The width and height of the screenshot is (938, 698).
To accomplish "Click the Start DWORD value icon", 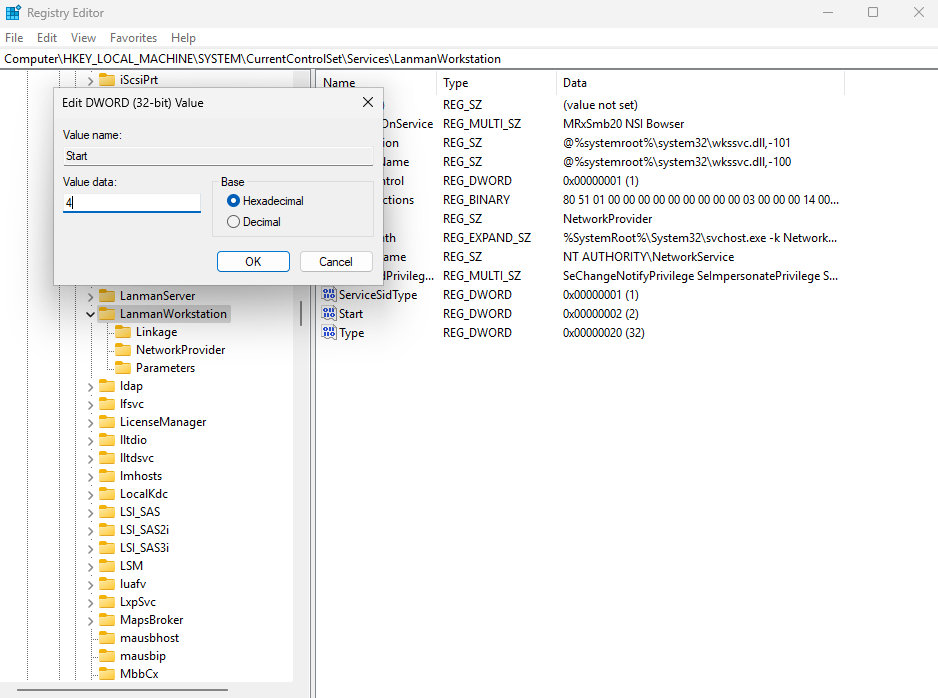I will (328, 313).
